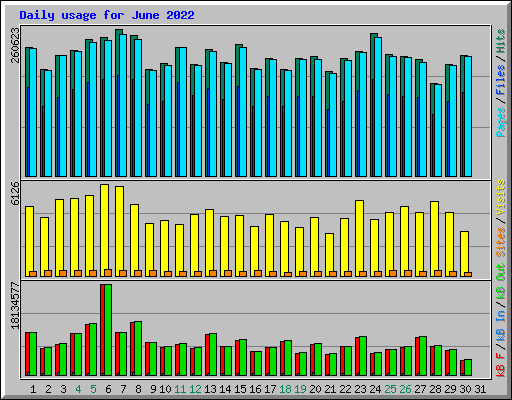Click the tallest green kB Out bar for day 6

(x=108, y=330)
